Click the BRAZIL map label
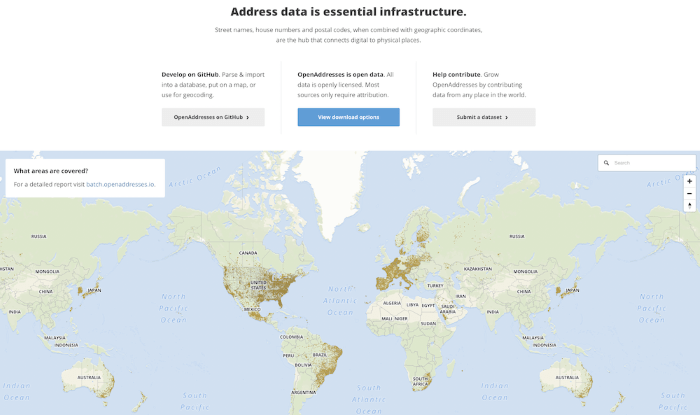Image resolution: width=700 pixels, height=415 pixels. [320, 355]
